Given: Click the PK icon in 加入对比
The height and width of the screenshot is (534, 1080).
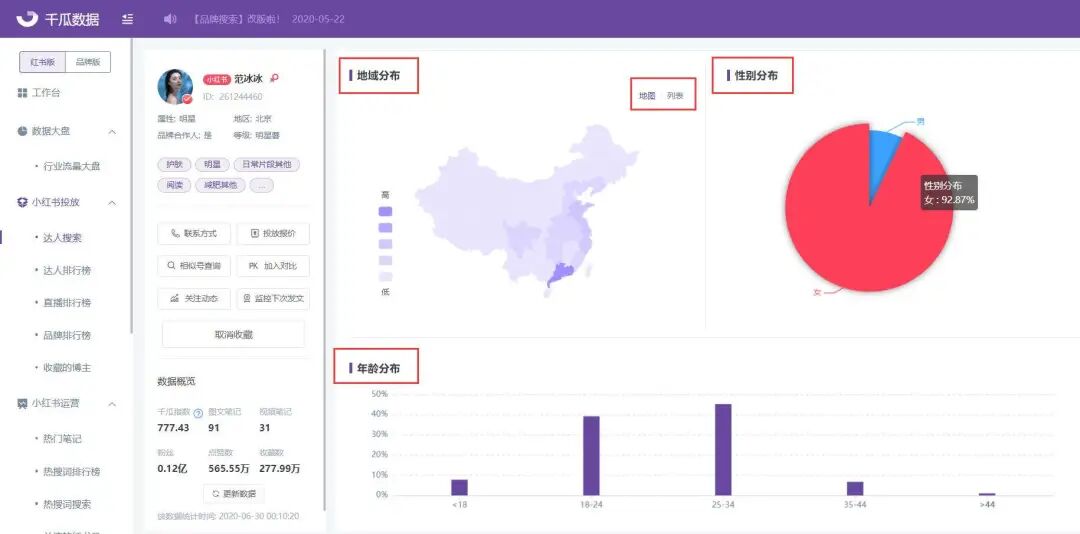Looking at the screenshot, I should pyautogui.click(x=253, y=265).
